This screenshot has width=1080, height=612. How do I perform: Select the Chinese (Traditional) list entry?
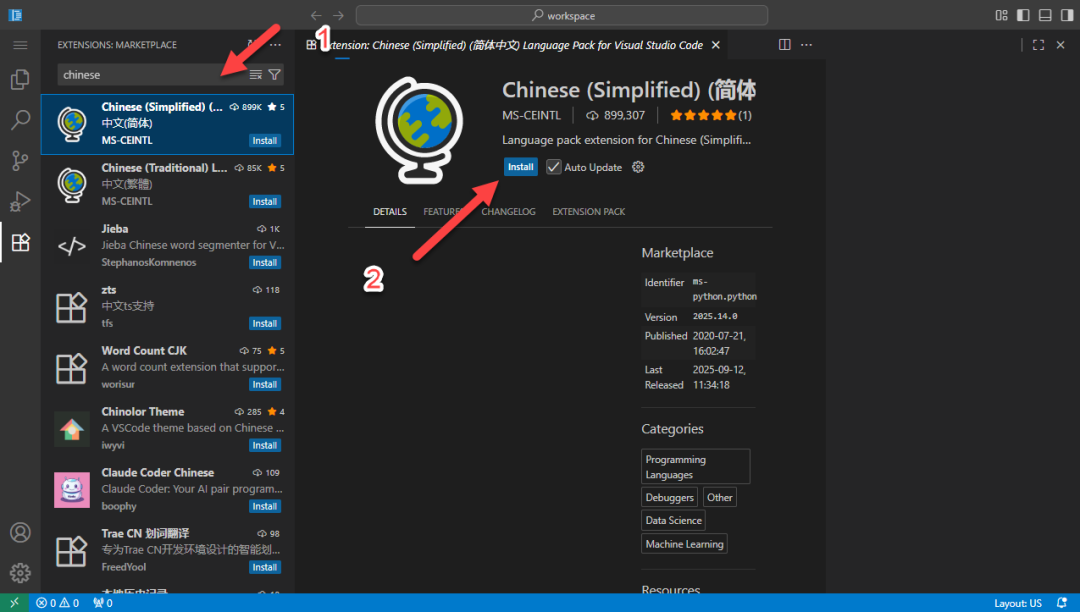[x=167, y=185]
